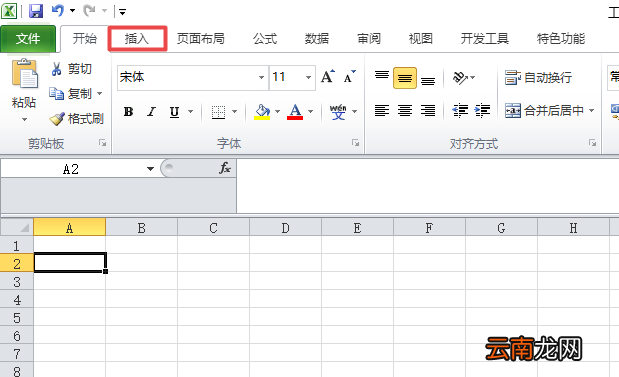Apply the red font color A
The height and width of the screenshot is (377, 619).
[x=295, y=112]
